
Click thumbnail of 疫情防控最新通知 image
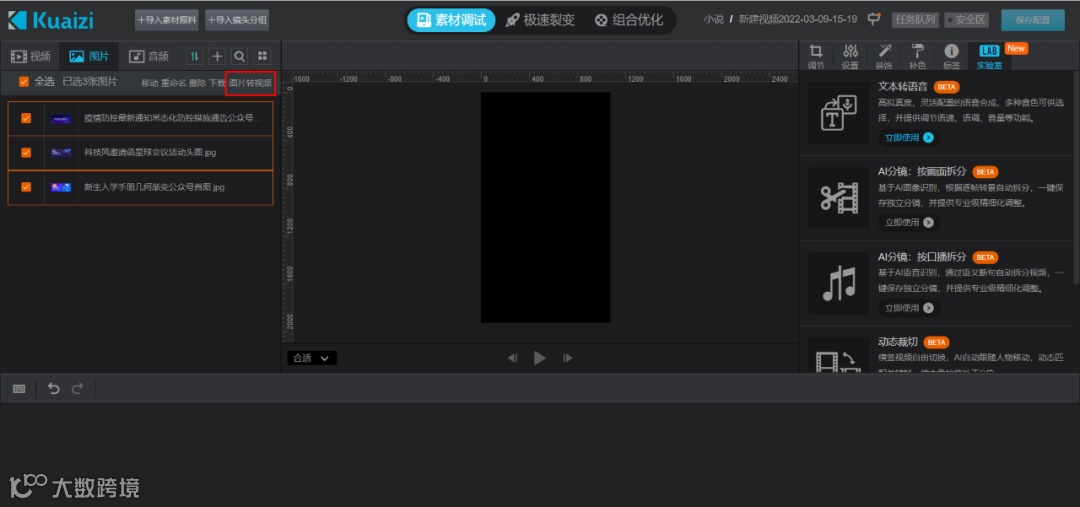[61, 118]
